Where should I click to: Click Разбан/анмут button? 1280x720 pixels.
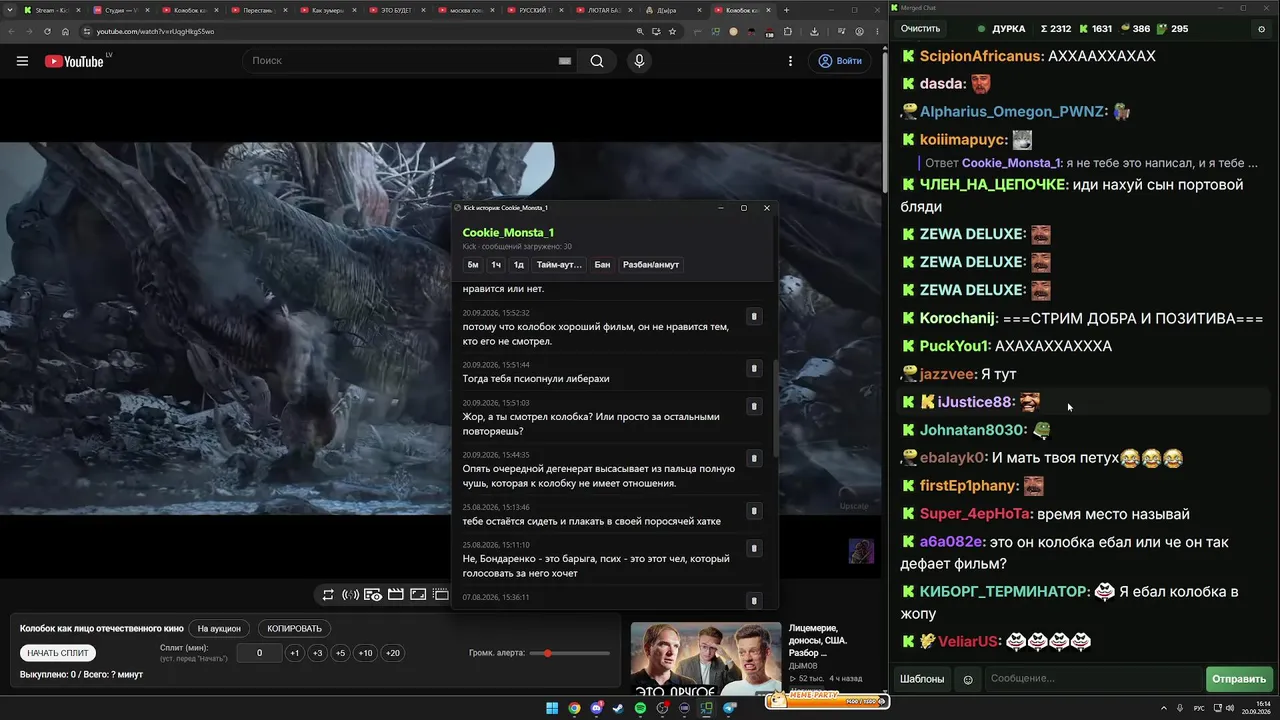pos(651,265)
